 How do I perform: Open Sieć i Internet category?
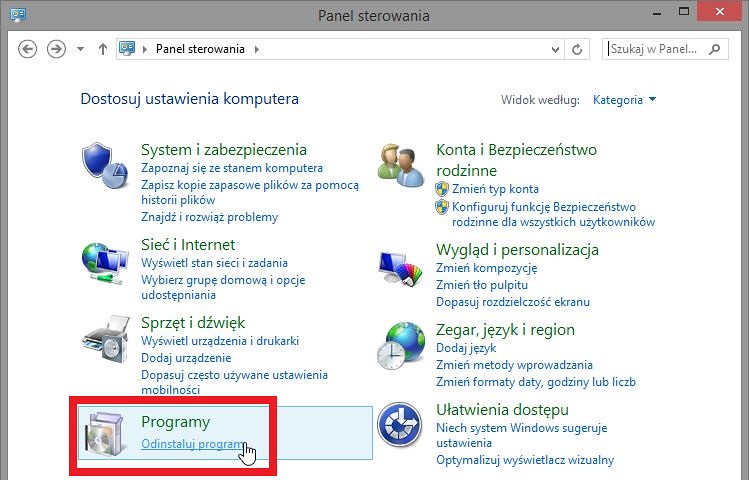coord(188,245)
